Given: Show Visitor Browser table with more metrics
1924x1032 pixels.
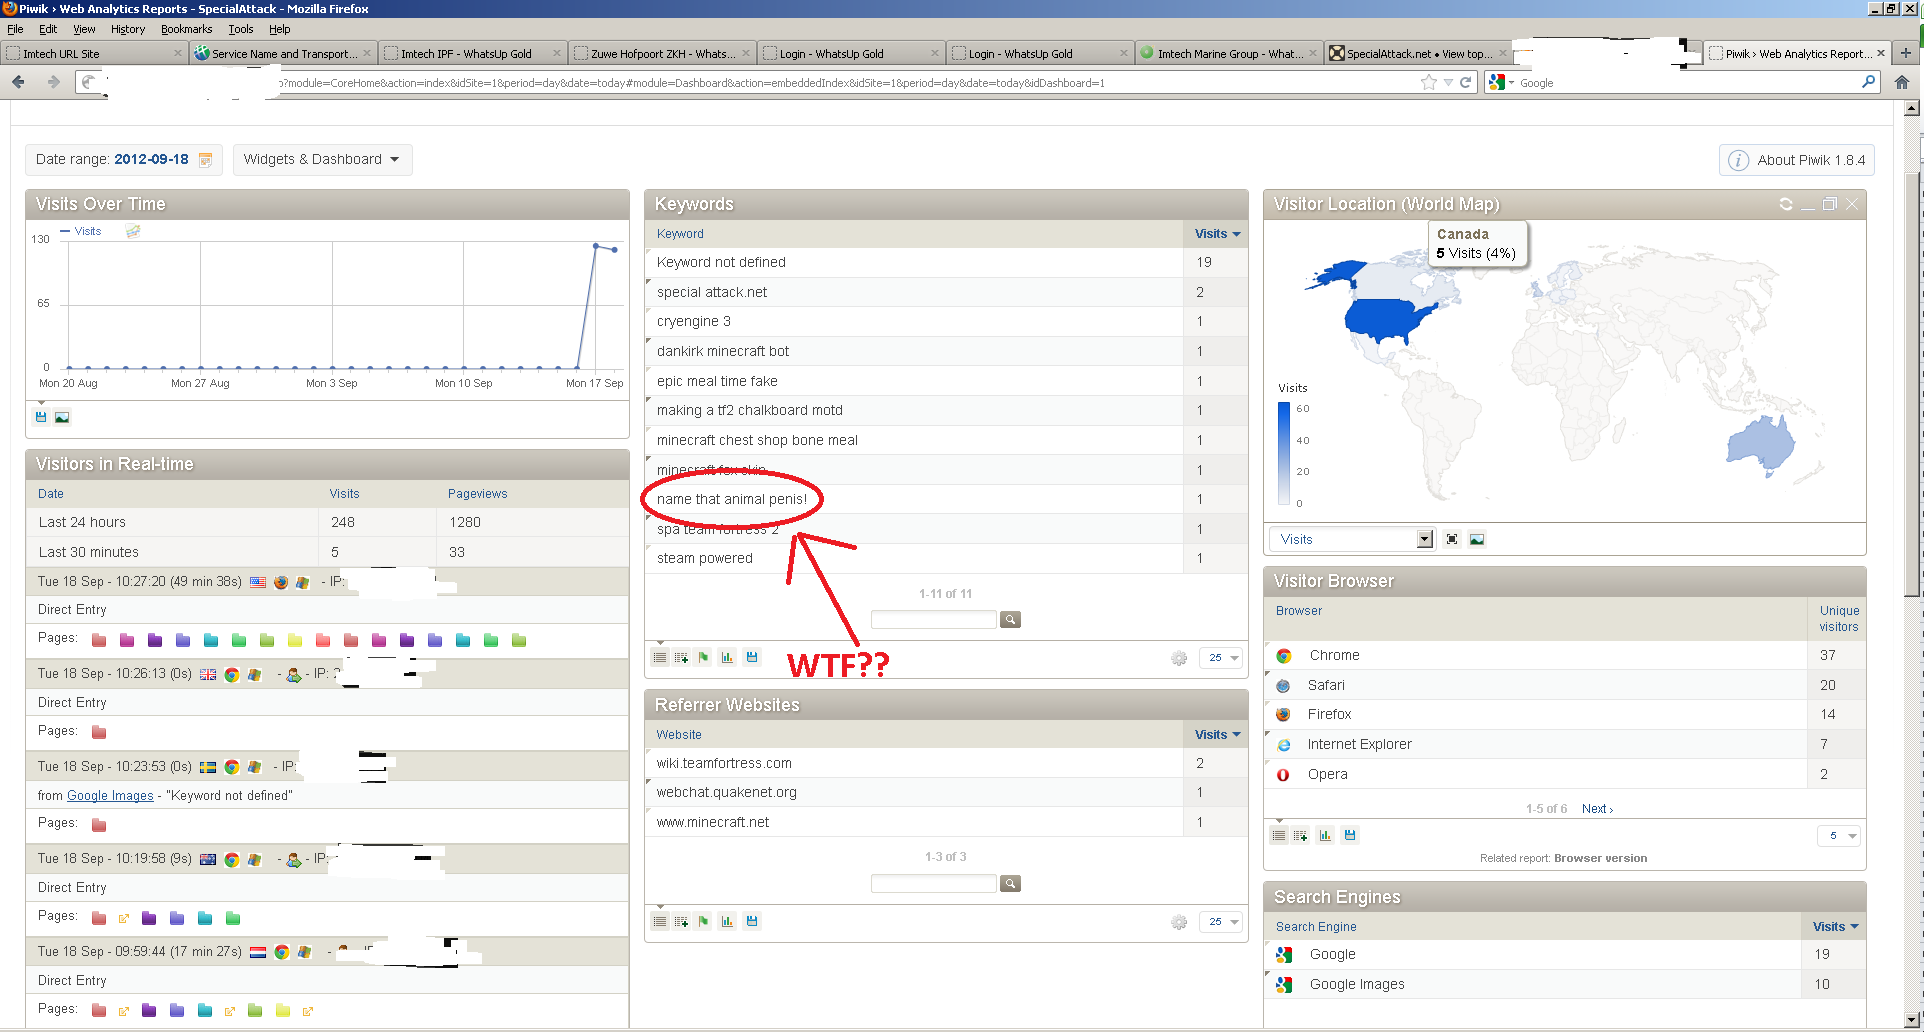Looking at the screenshot, I should pyautogui.click(x=1300, y=835).
